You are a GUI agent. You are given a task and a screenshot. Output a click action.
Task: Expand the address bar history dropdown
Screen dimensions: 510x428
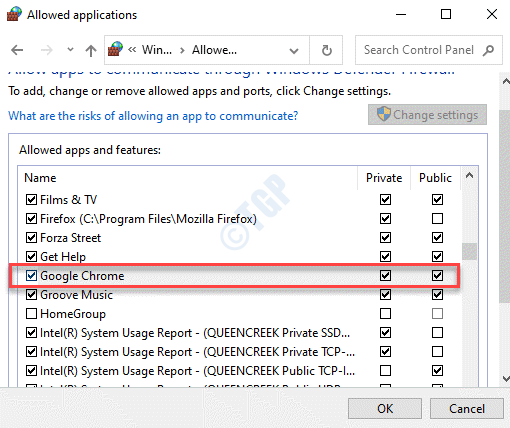(x=294, y=51)
